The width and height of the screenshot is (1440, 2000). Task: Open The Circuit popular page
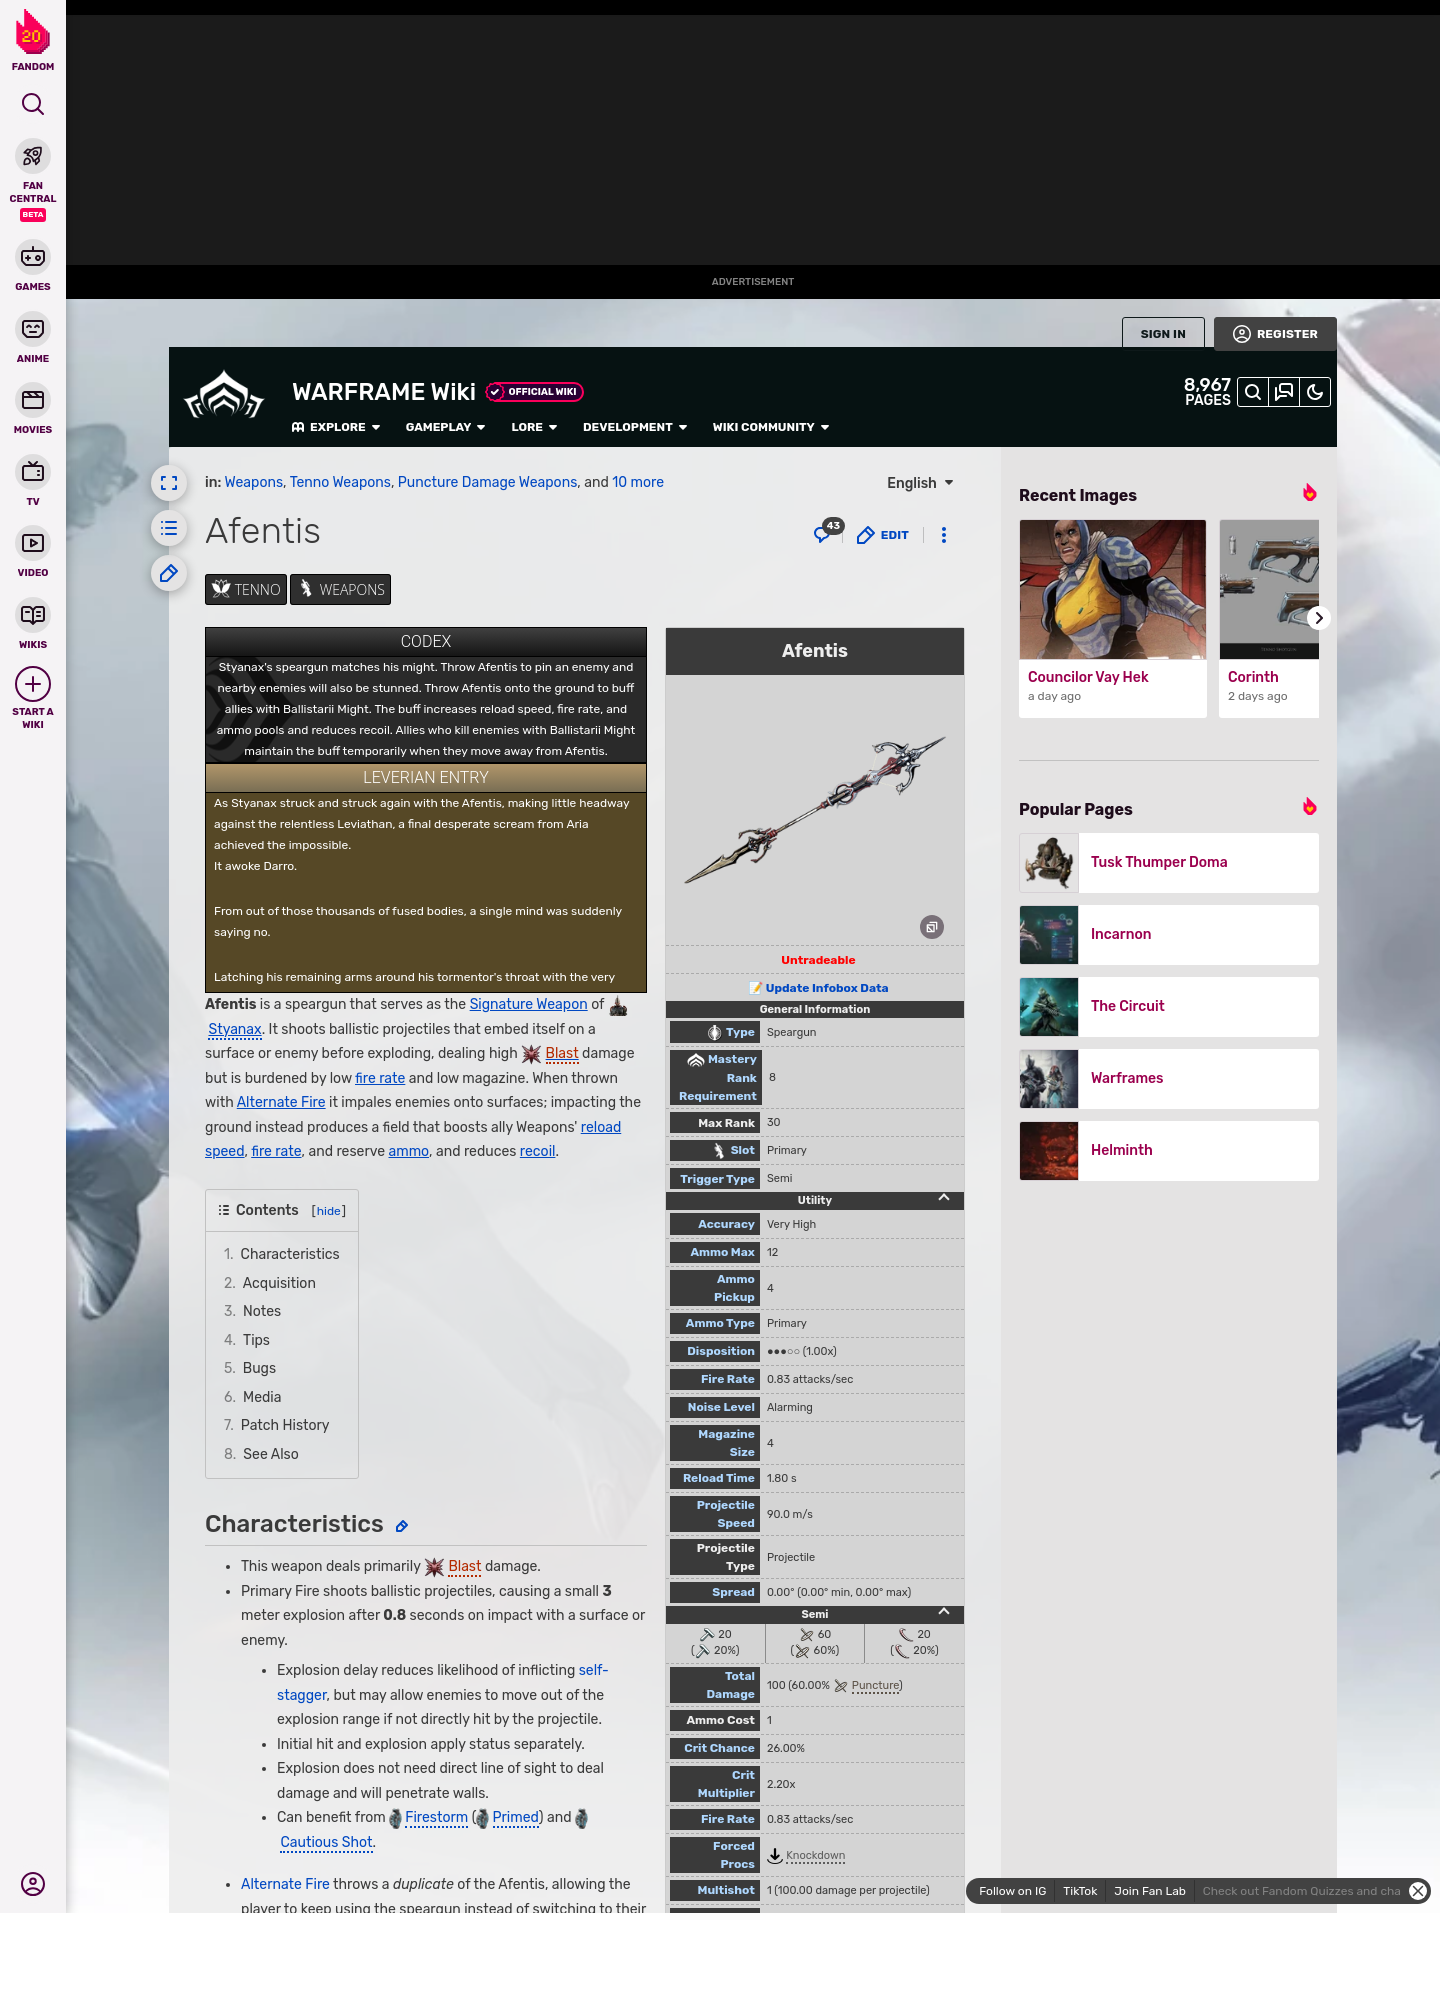coord(1169,1007)
